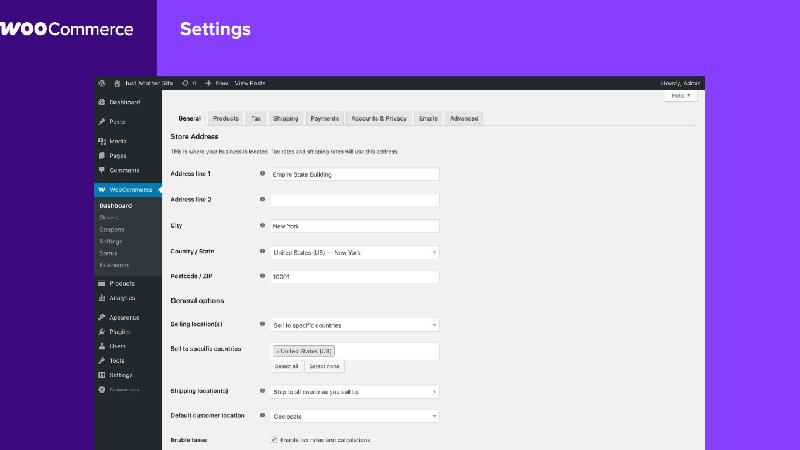The width and height of the screenshot is (800, 450).
Task: Click the Pages icon in sidebar
Action: (102, 156)
